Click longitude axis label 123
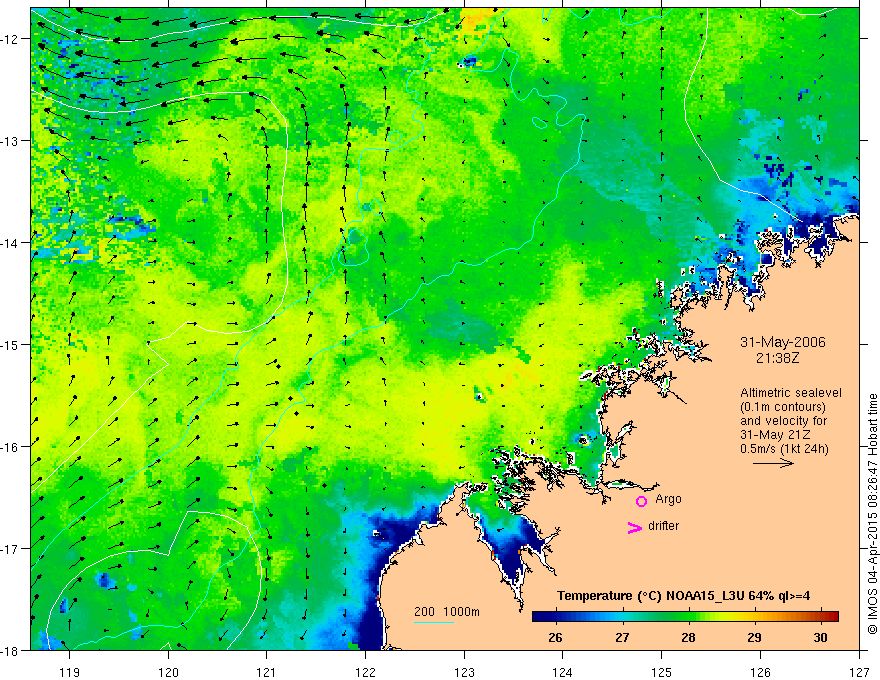The width and height of the screenshot is (880, 680). click(464, 672)
